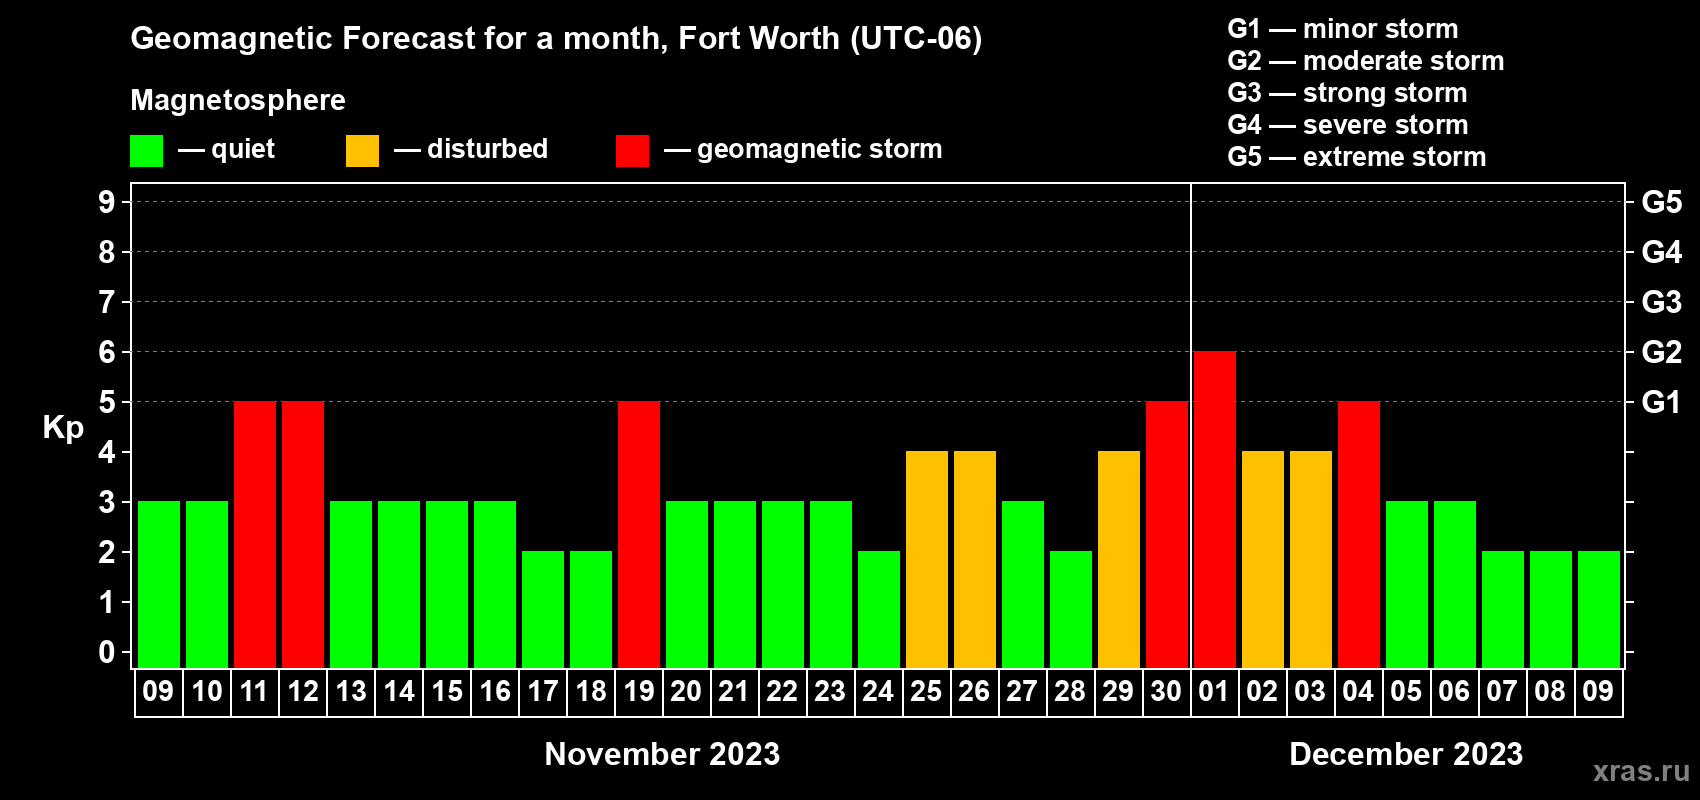Click date label 08 on the x-axis
This screenshot has height=800, width=1700.
coord(1551,692)
